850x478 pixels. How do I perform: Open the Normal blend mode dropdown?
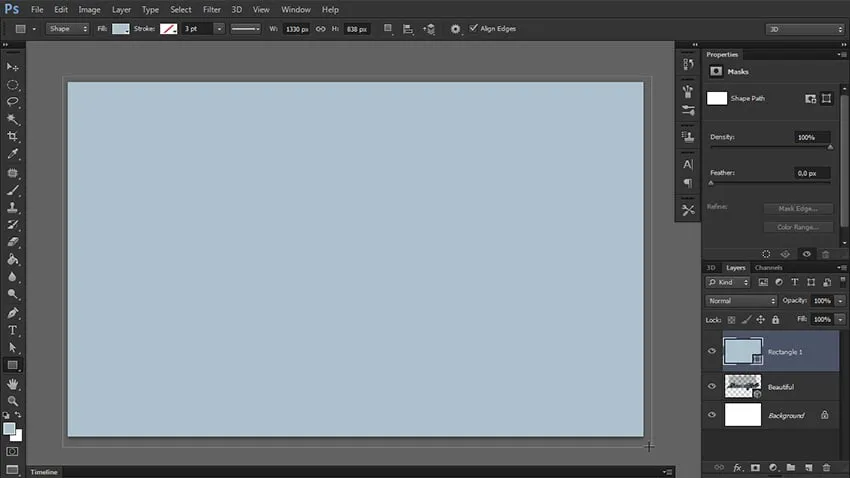(x=741, y=301)
